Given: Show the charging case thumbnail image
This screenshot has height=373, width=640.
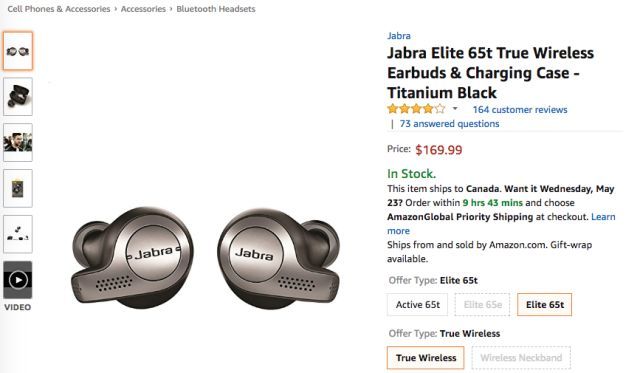Looking at the screenshot, I should tap(18, 97).
